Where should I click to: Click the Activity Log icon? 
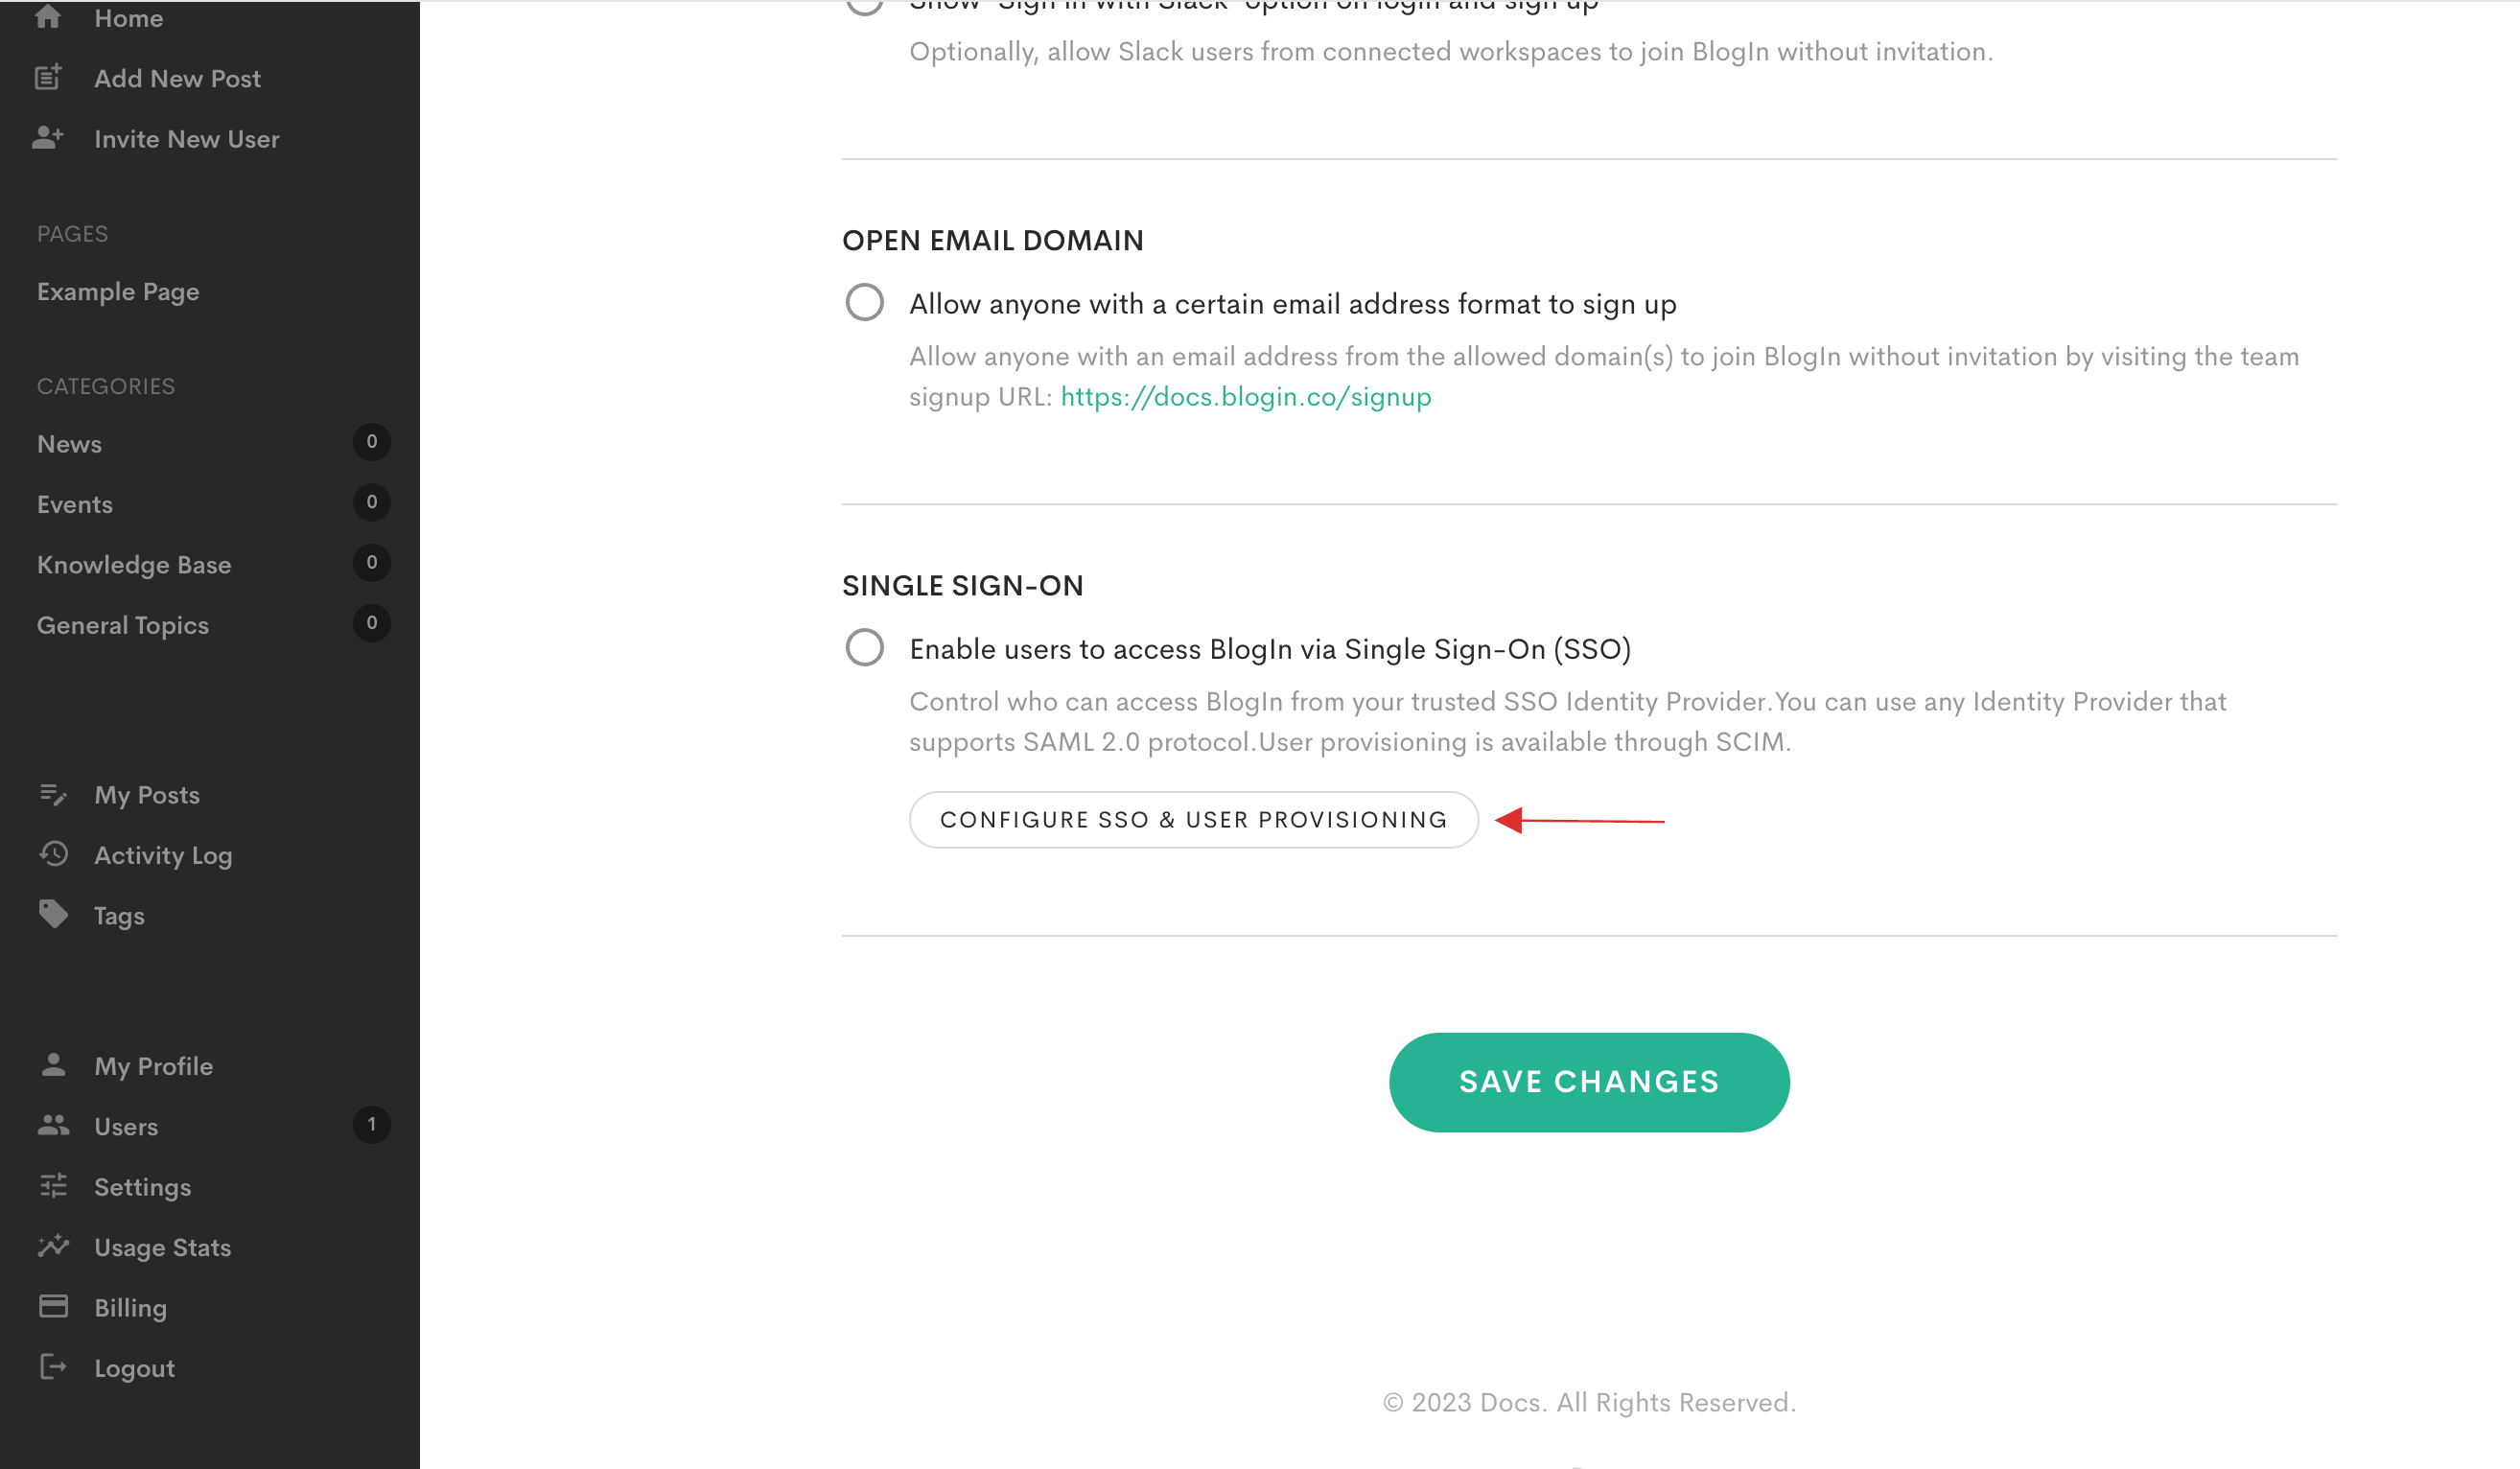click(55, 855)
